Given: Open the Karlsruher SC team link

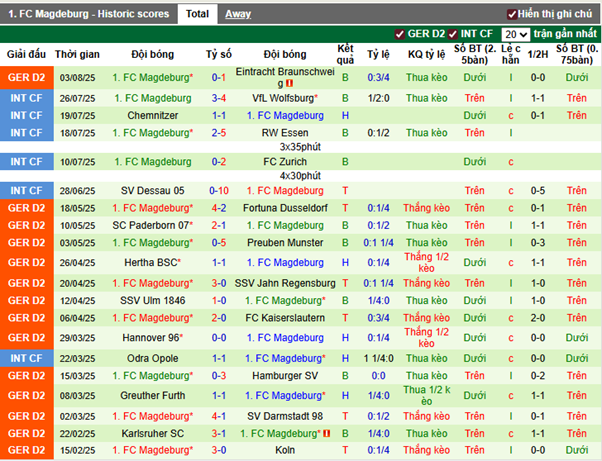Looking at the screenshot, I should coord(152,433).
